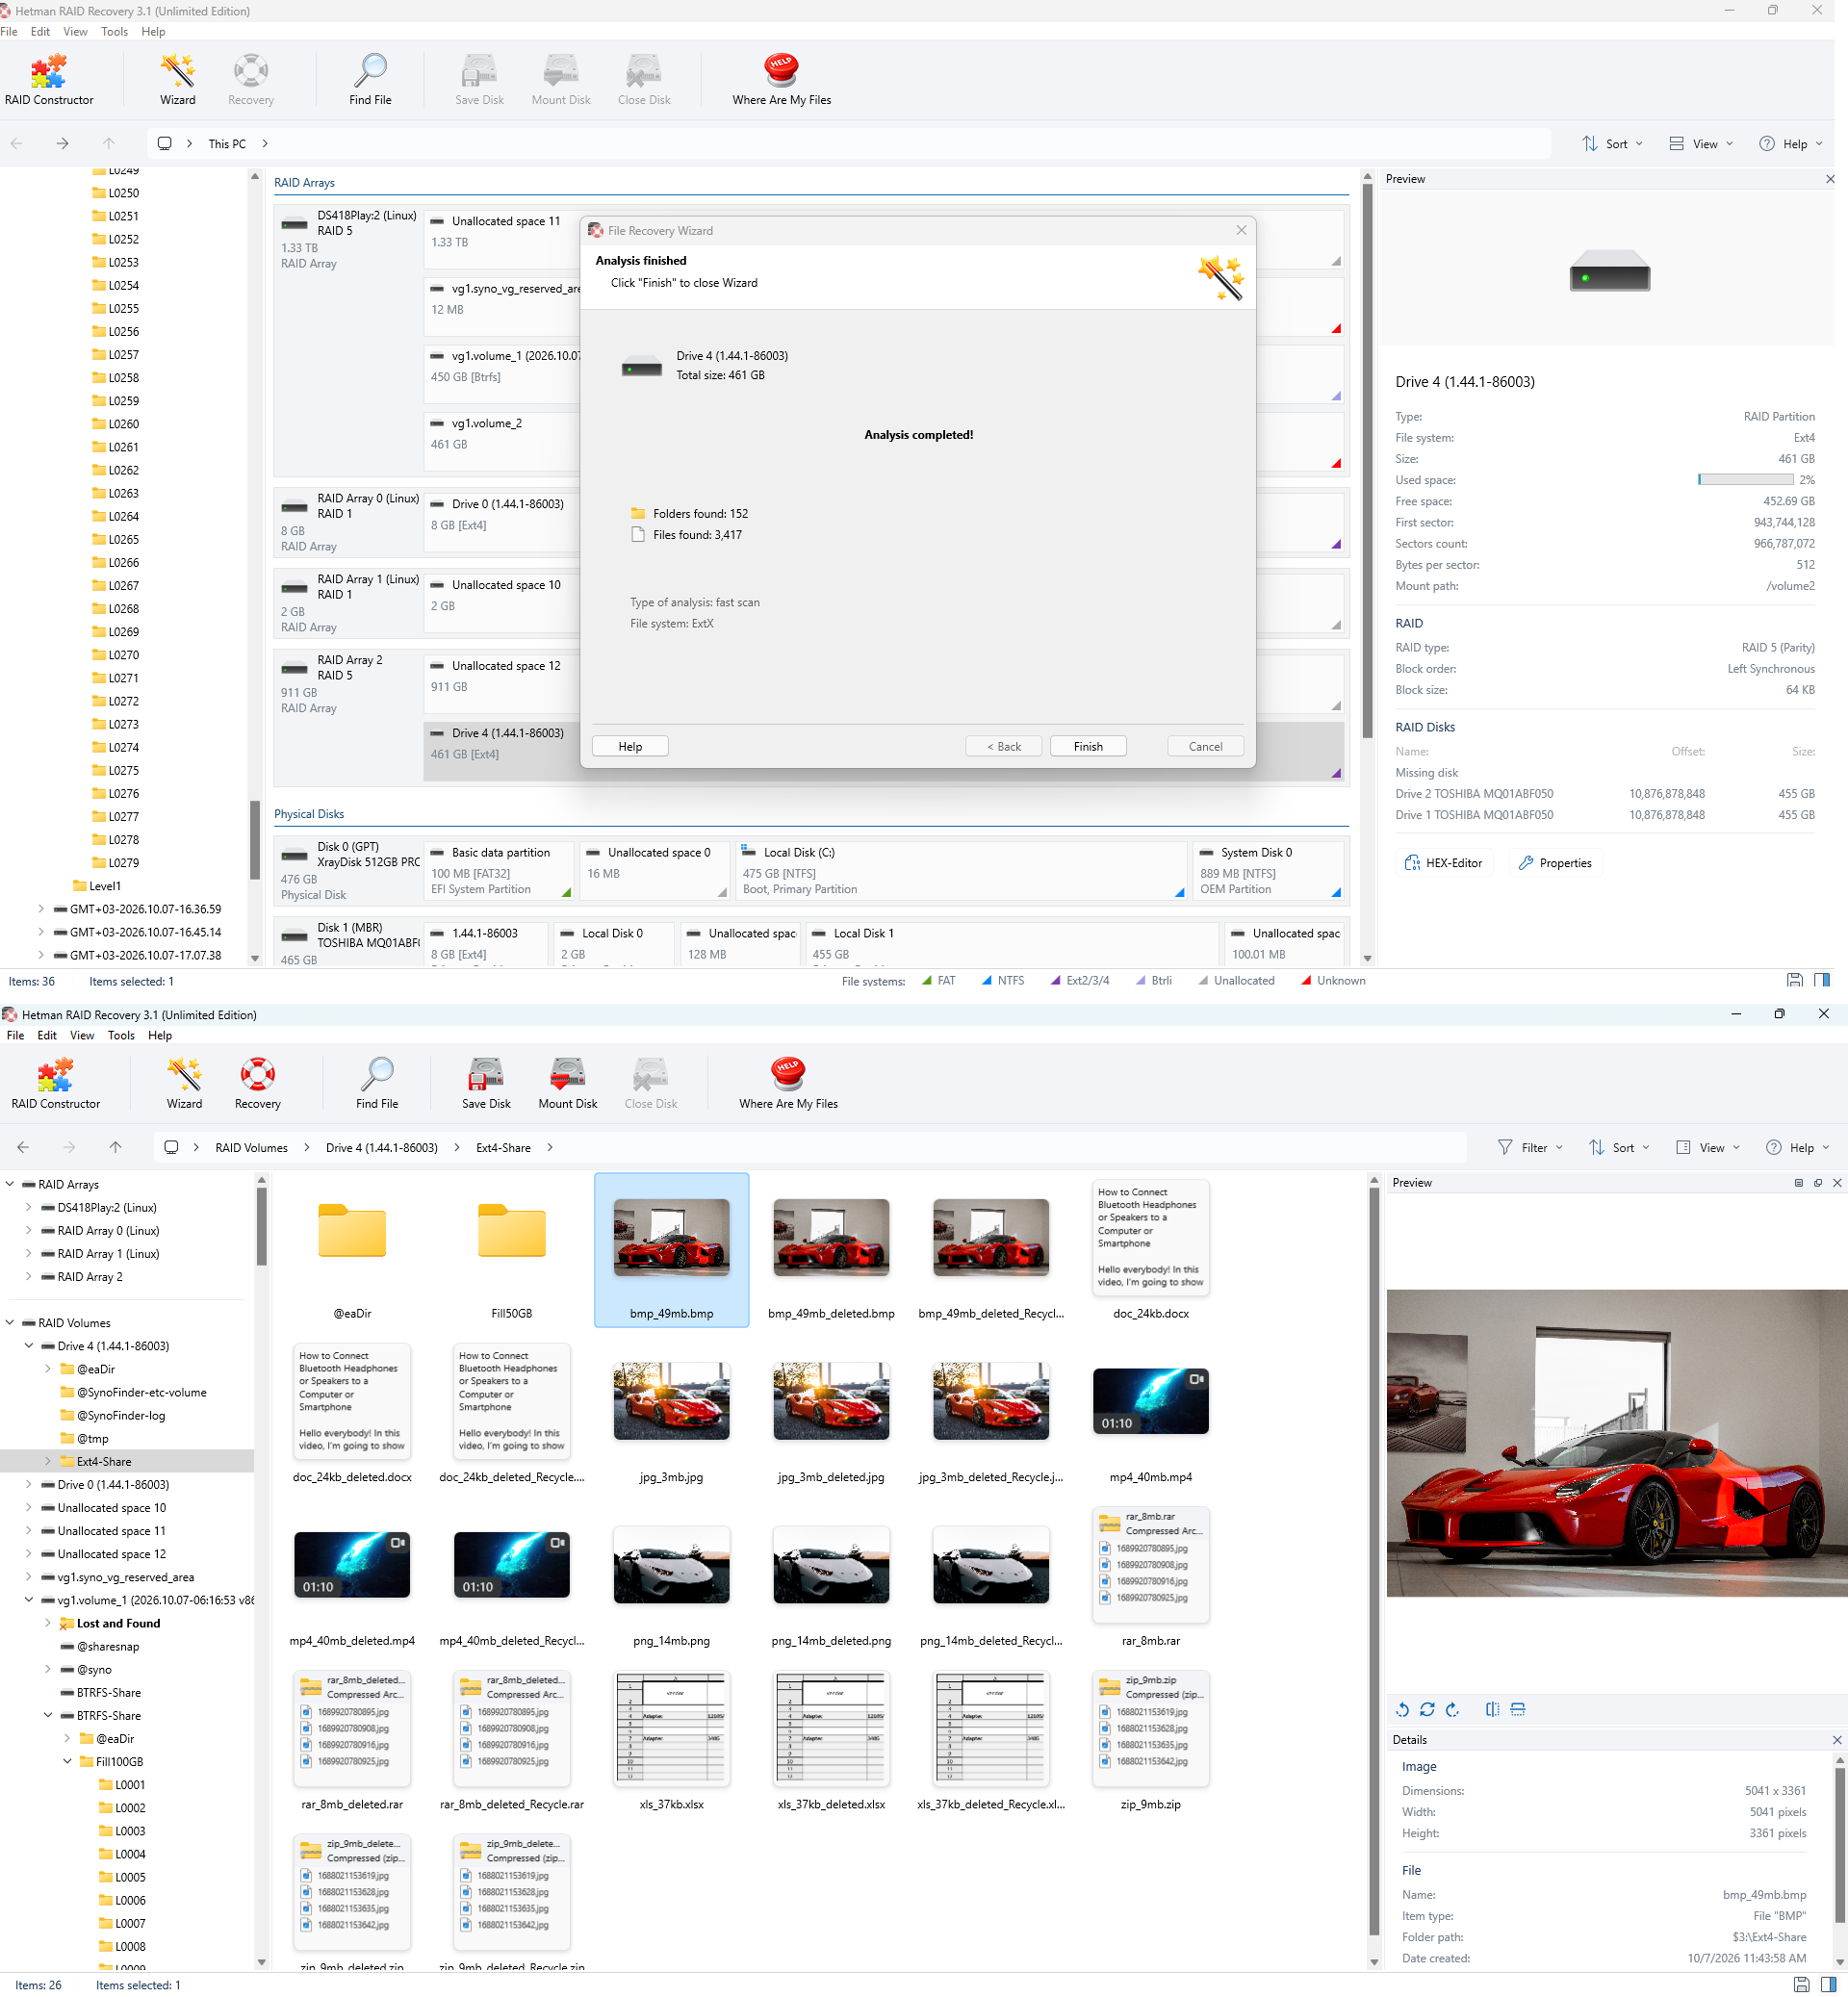This screenshot has height=1997, width=1848.
Task: Open the HEX-Editor in the upper window
Action: point(1444,863)
